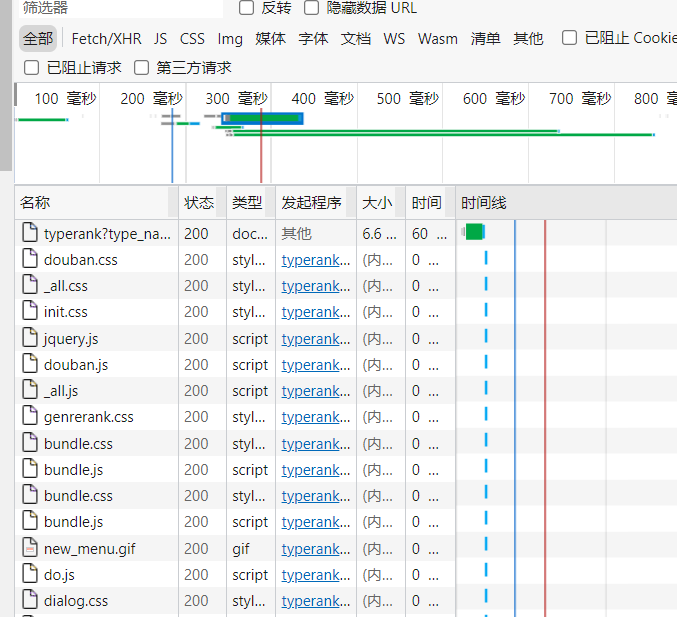677x617 pixels.
Task: Select the 全部 filter tab
Action: [x=38, y=38]
